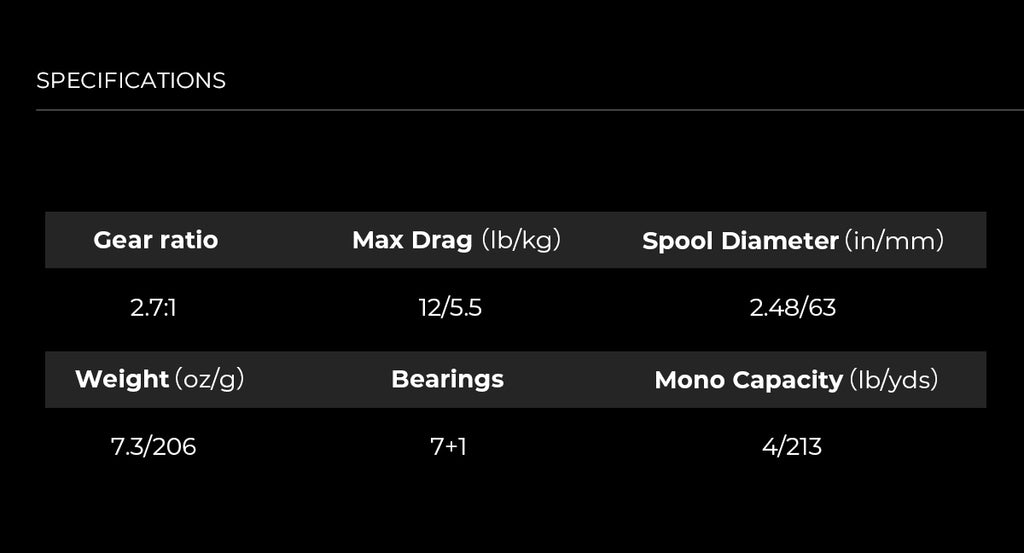Select the 7+1 bearings value
Viewport: 1024px width, 553px height.
pos(449,446)
